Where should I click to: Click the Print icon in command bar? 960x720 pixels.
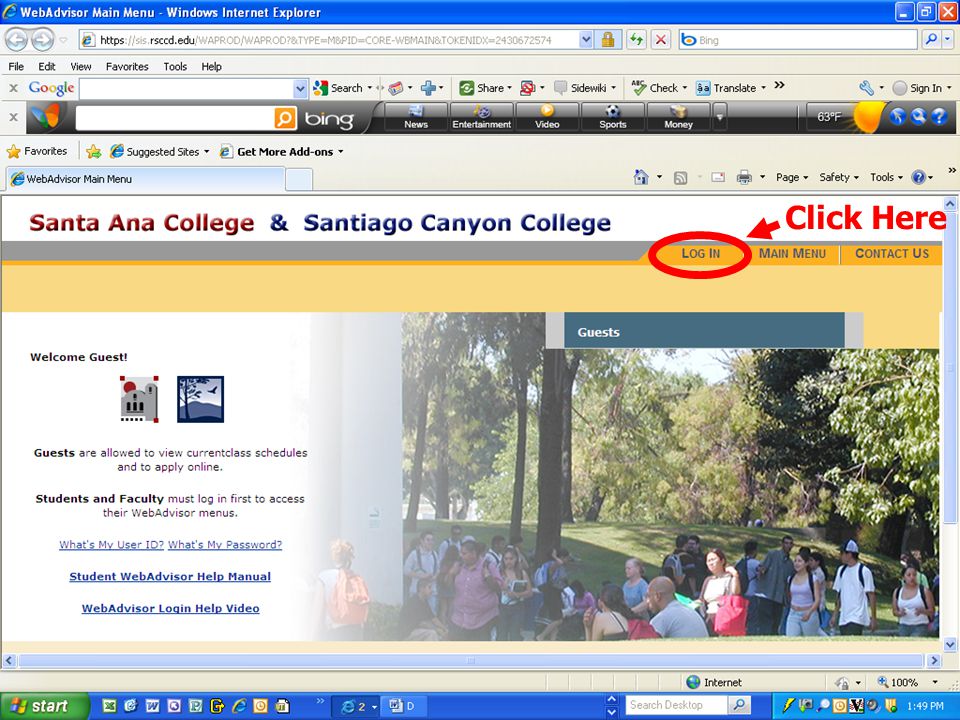[744, 178]
